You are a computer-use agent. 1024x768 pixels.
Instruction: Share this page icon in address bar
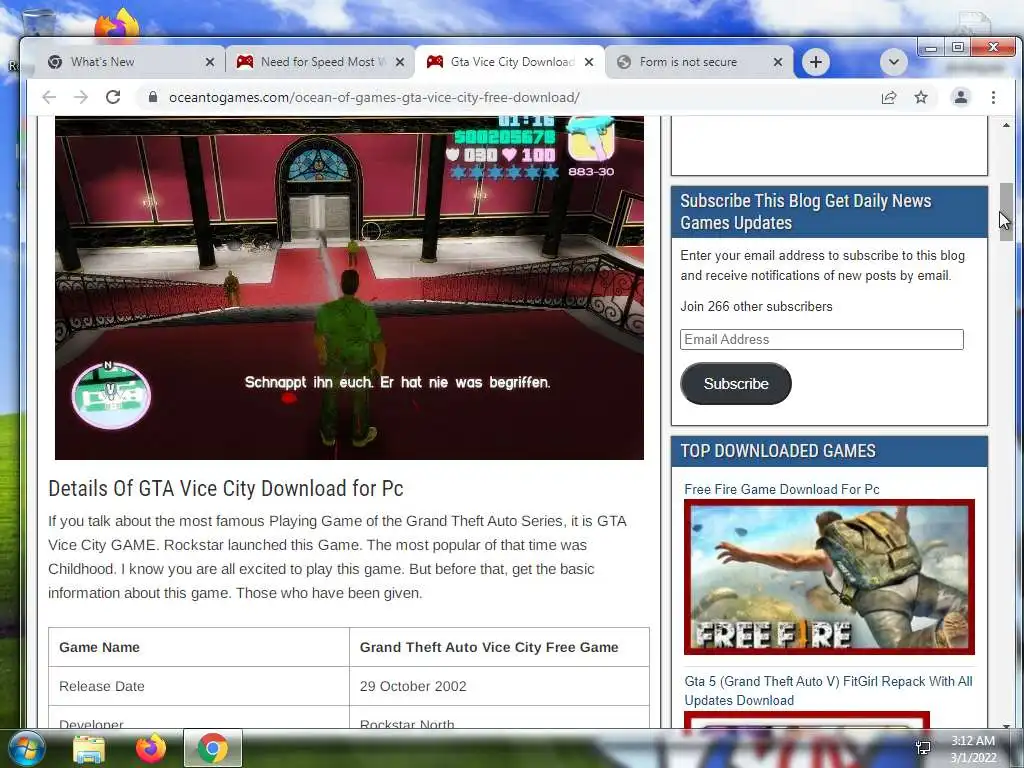(x=888, y=97)
